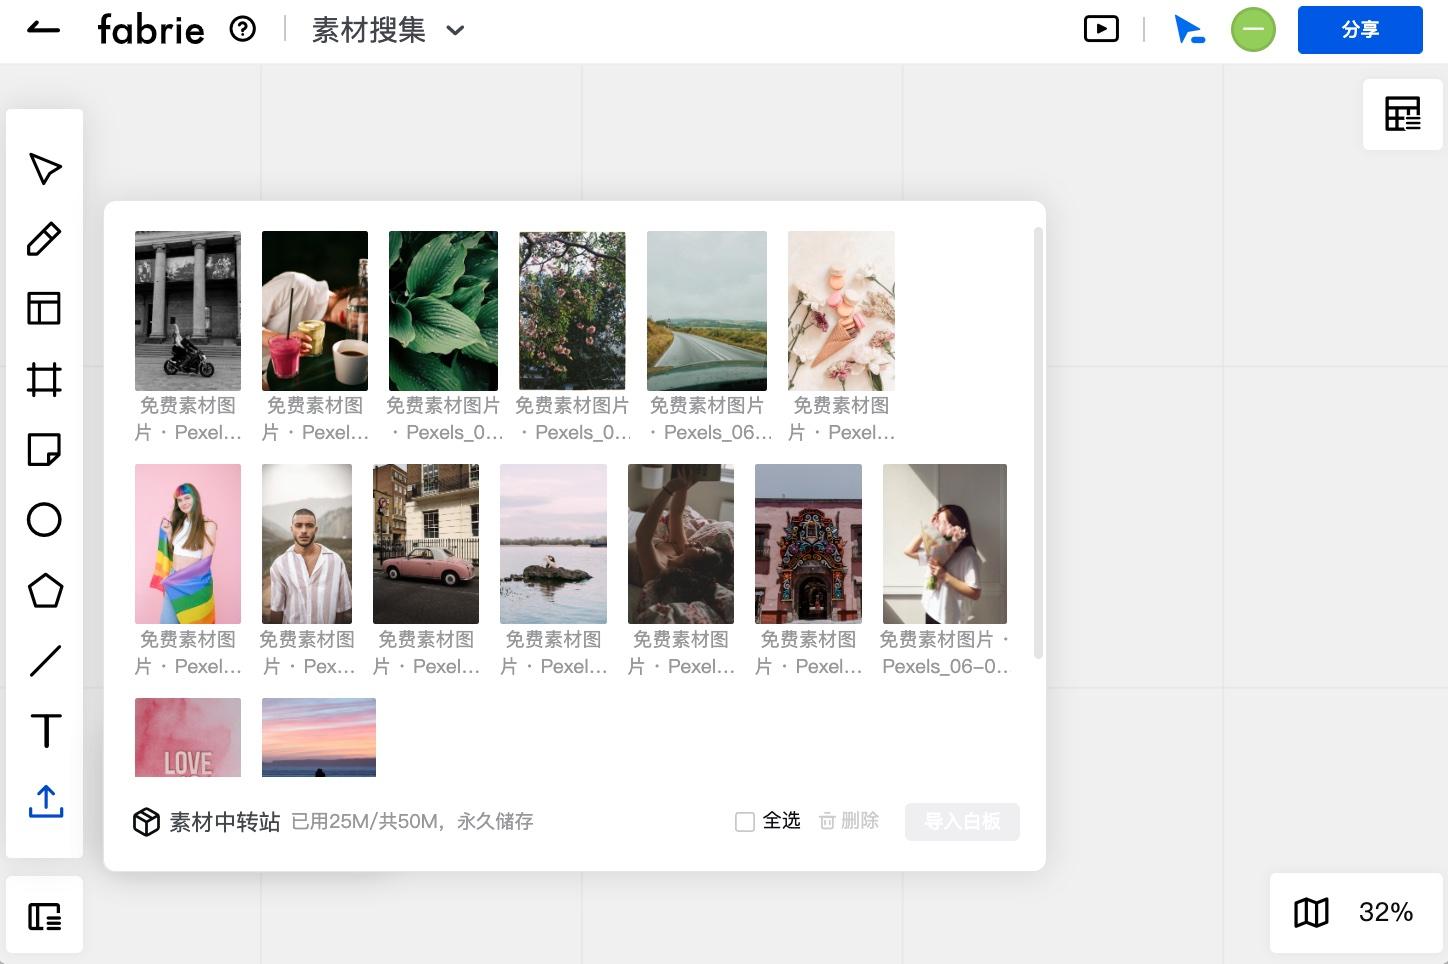Image resolution: width=1448 pixels, height=964 pixels.
Task: Open the Text tool
Action: click(44, 731)
